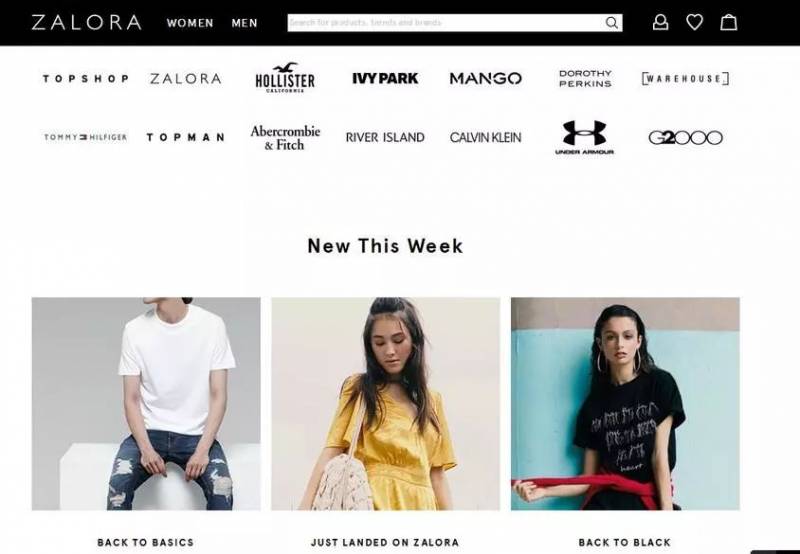Open the shopping bag icon
The image size is (800, 554).
coord(728,22)
